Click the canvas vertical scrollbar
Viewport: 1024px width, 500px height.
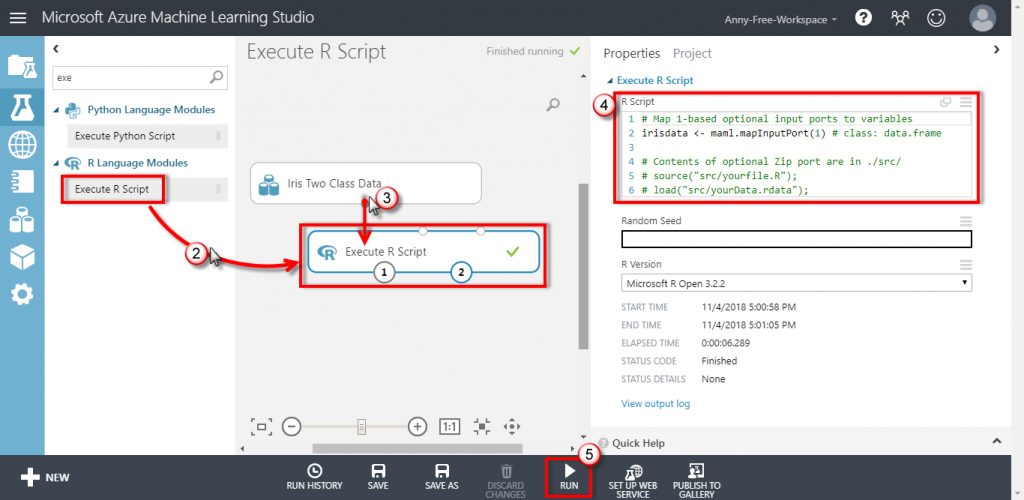pyautogui.click(x=583, y=266)
